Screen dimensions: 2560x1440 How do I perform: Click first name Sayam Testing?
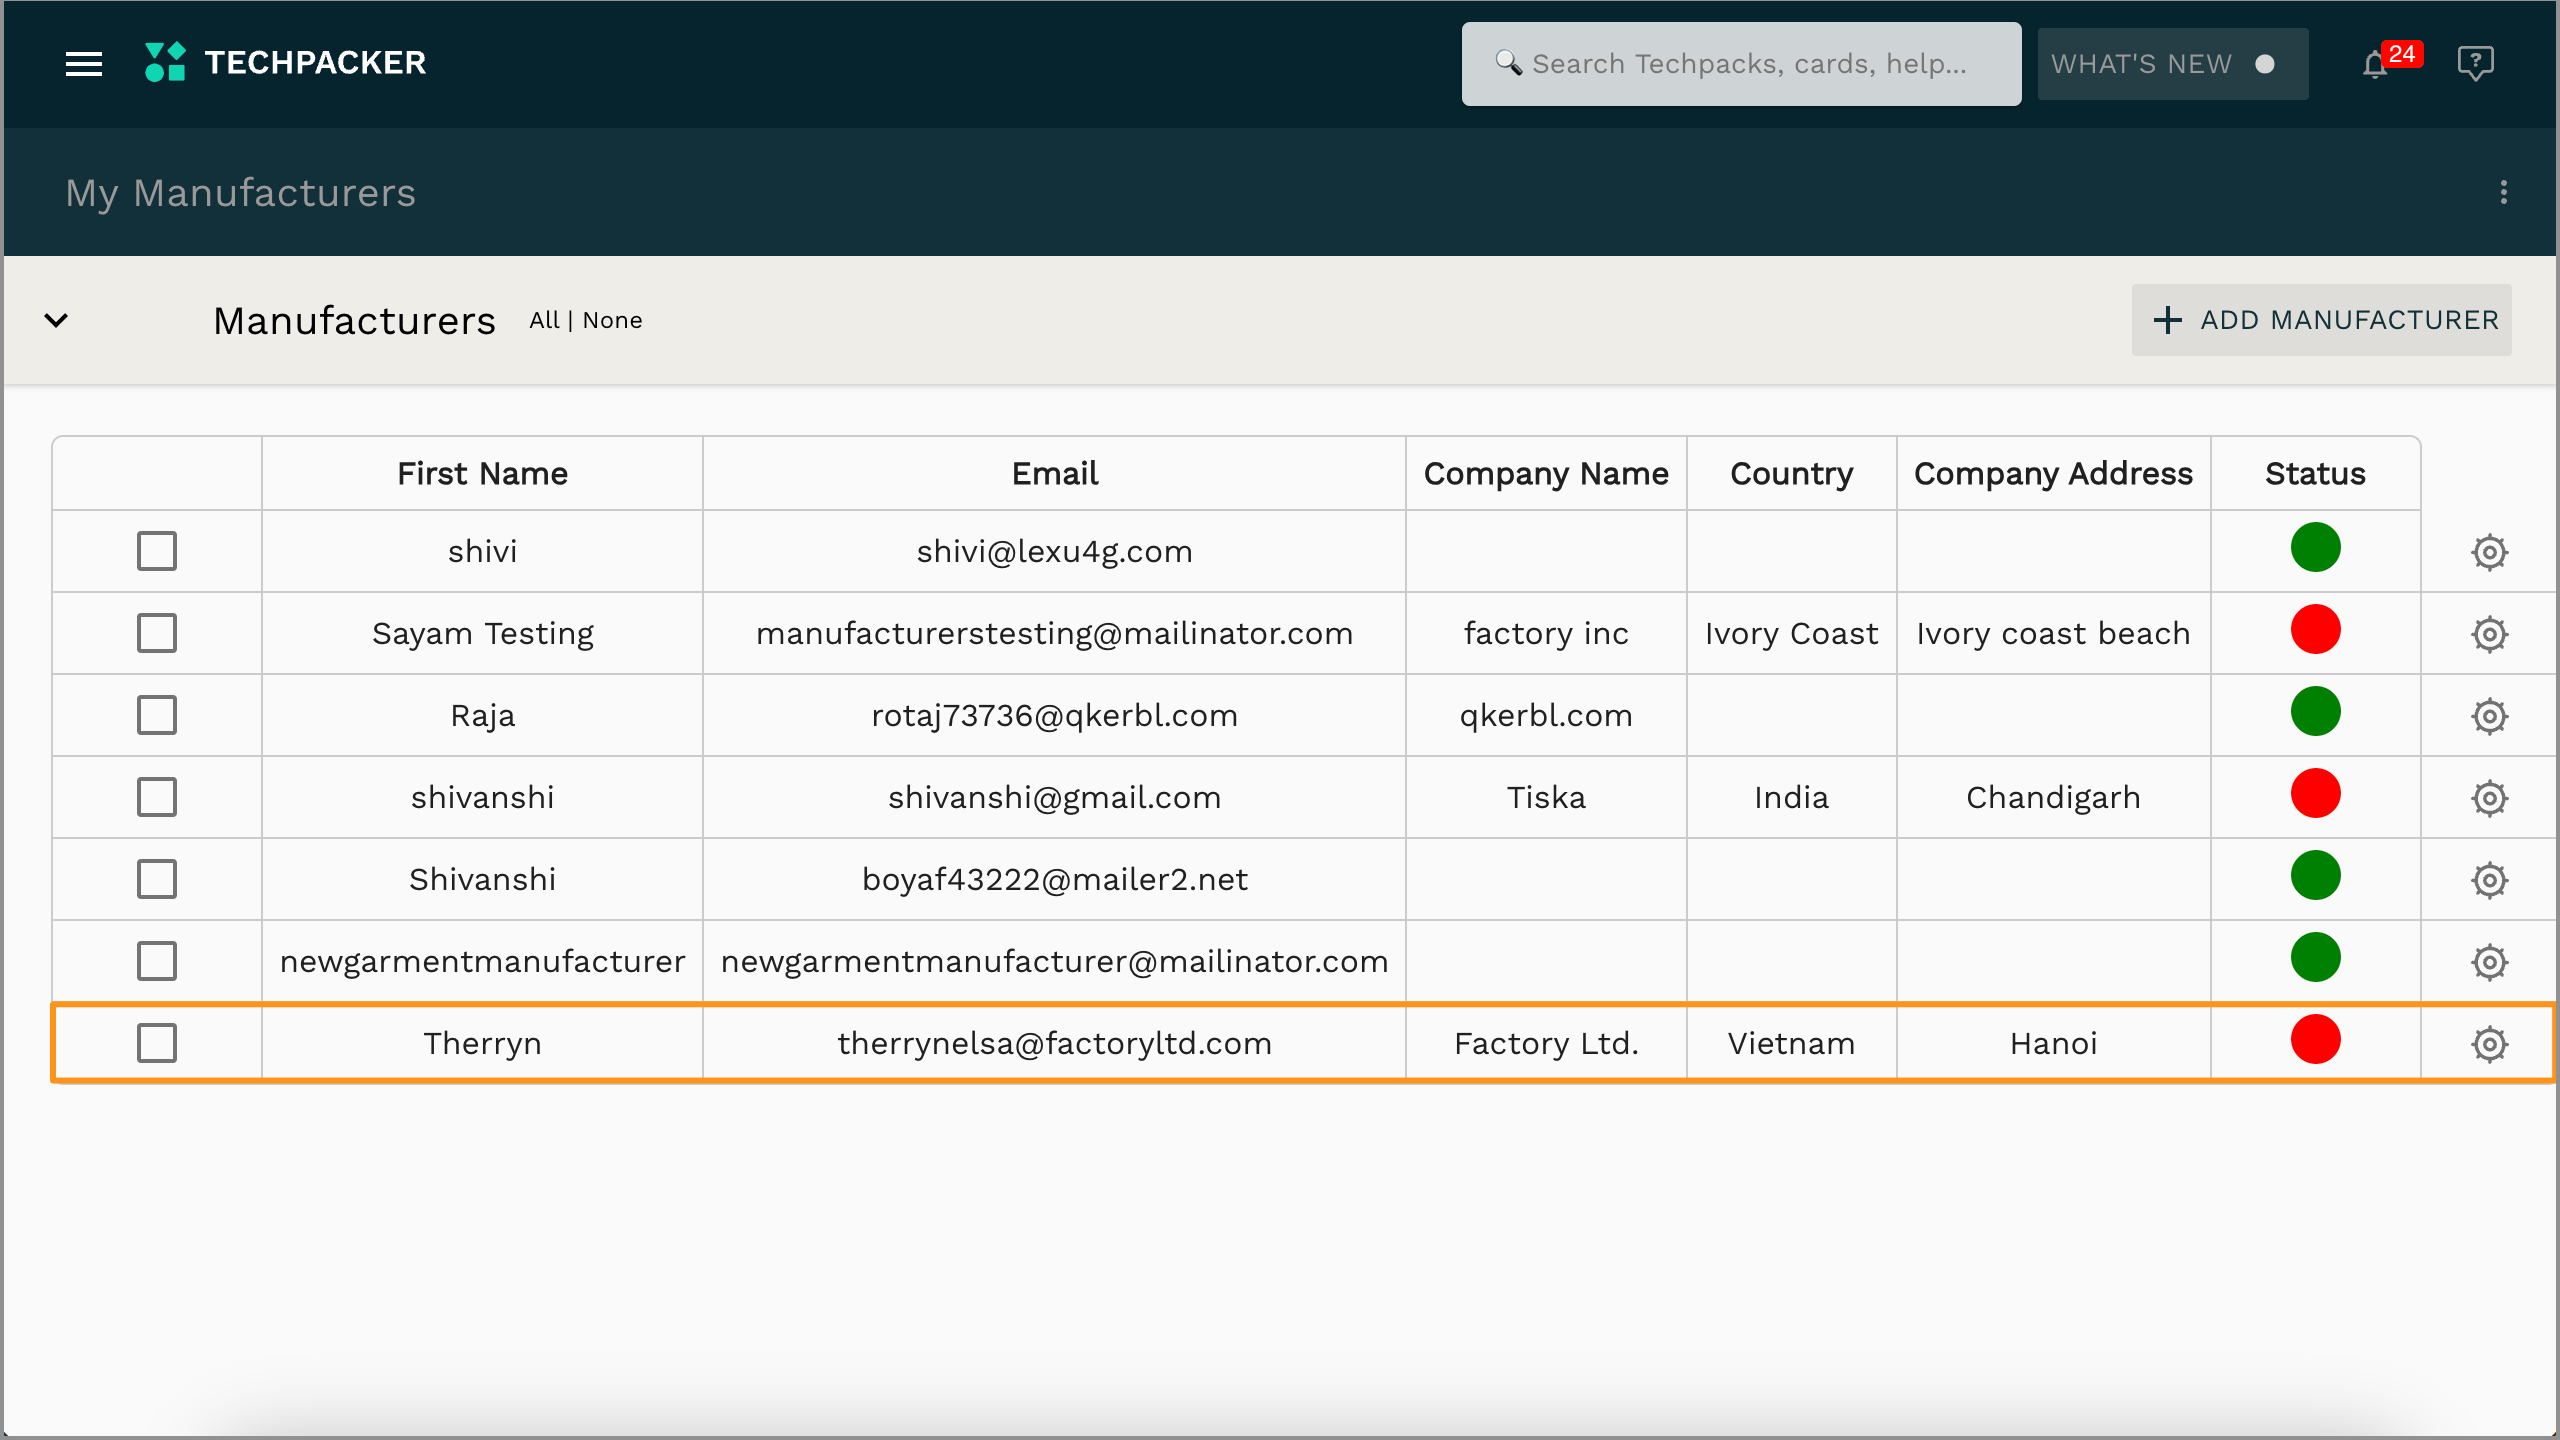click(482, 633)
